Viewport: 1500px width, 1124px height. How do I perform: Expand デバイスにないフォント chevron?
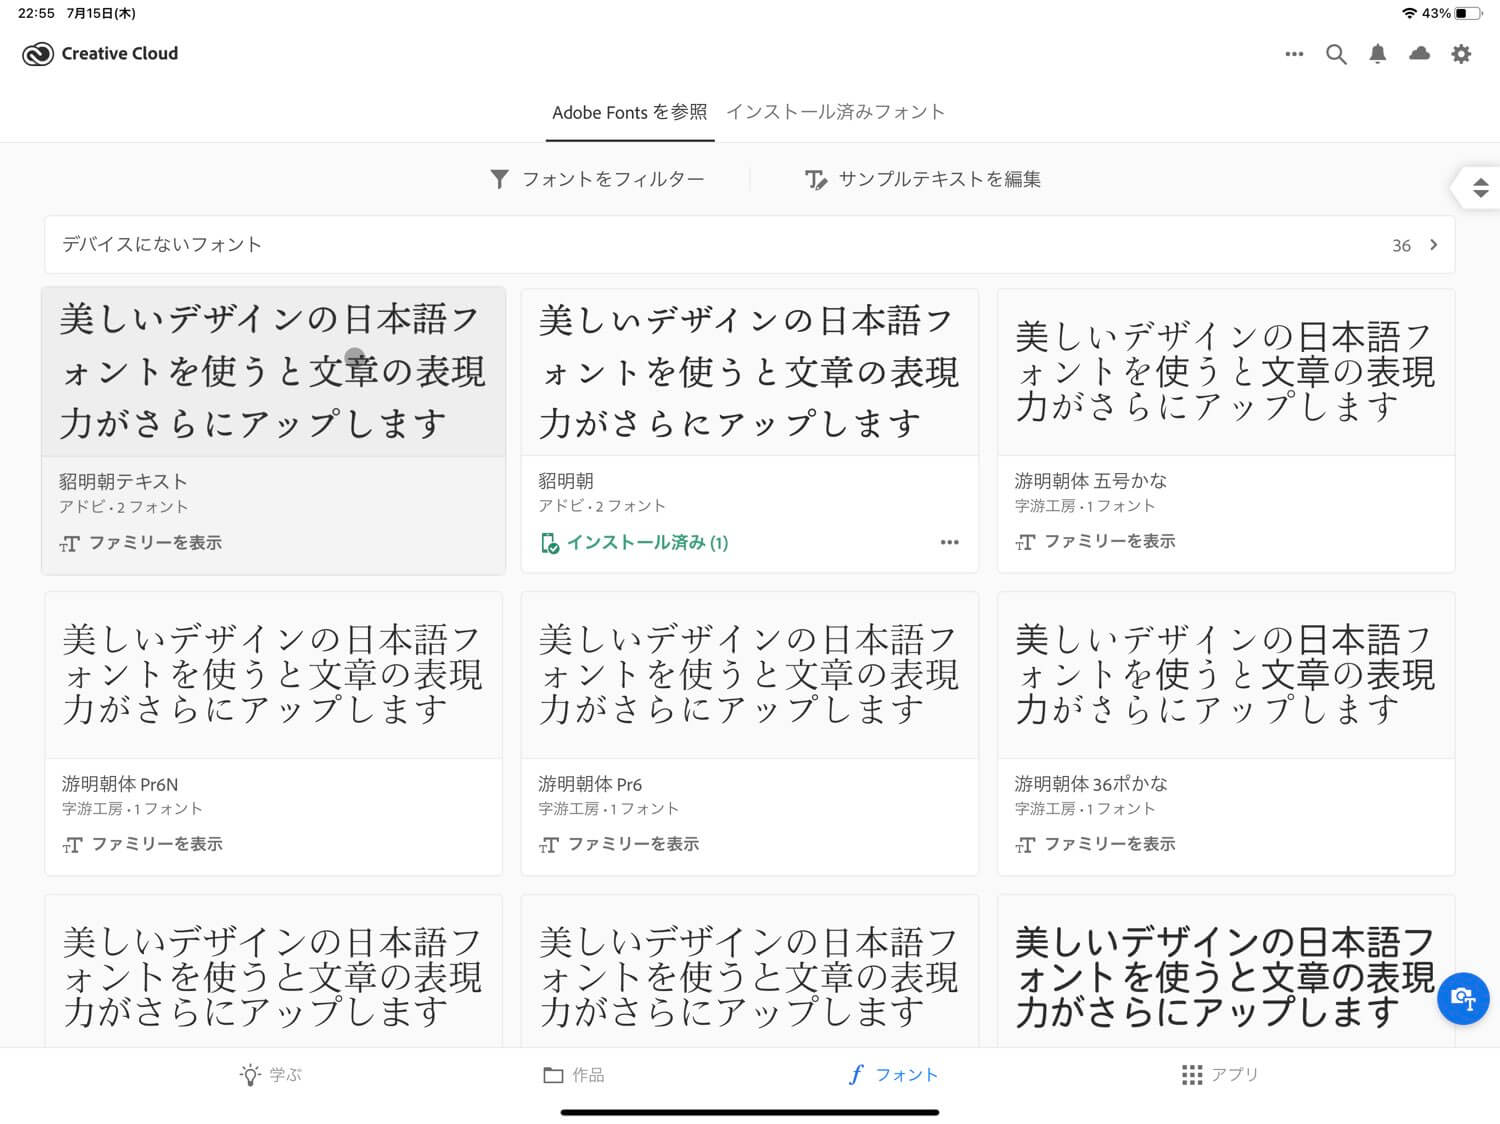[1433, 245]
